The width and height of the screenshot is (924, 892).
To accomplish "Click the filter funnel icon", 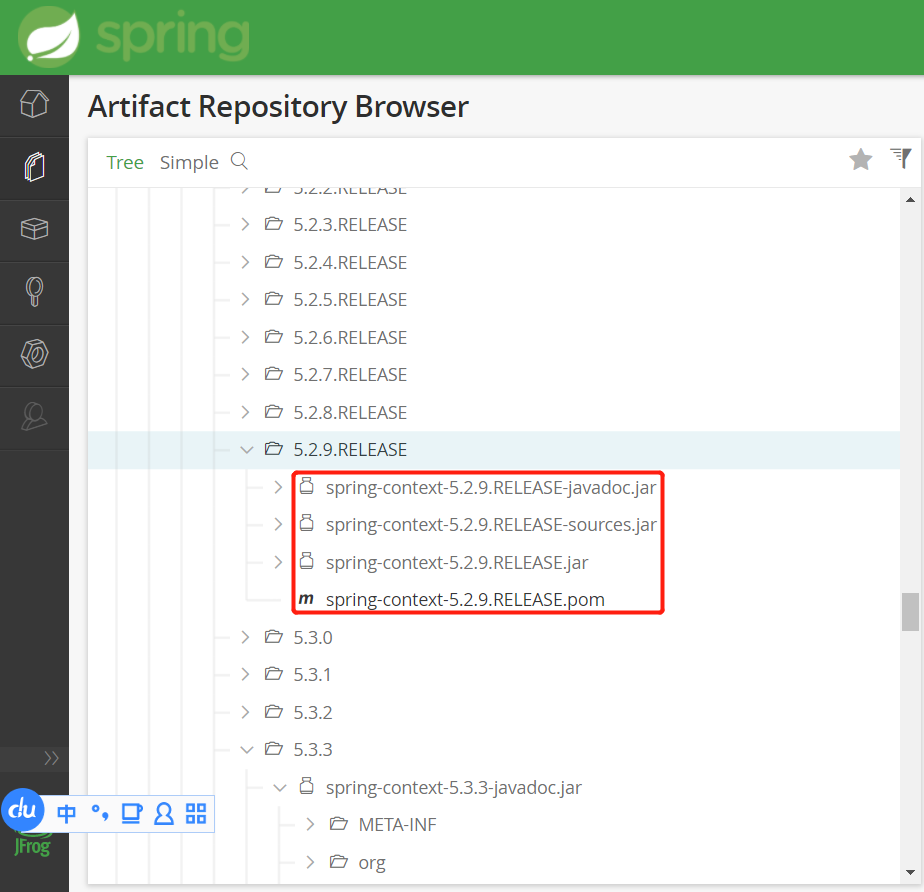I will pos(901,158).
